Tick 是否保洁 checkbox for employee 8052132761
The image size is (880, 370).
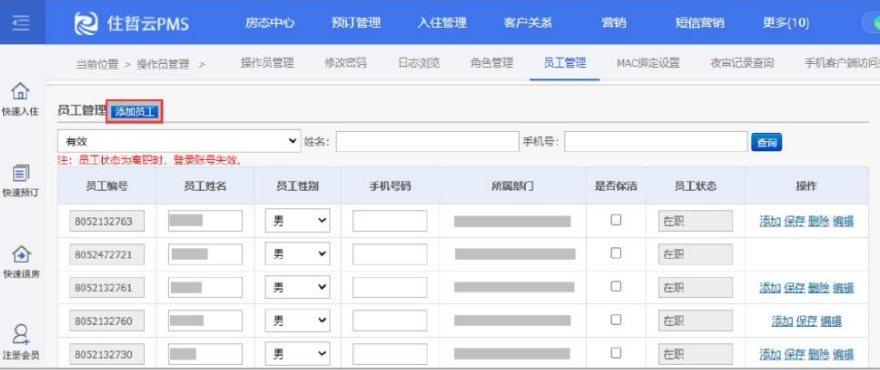coord(616,286)
